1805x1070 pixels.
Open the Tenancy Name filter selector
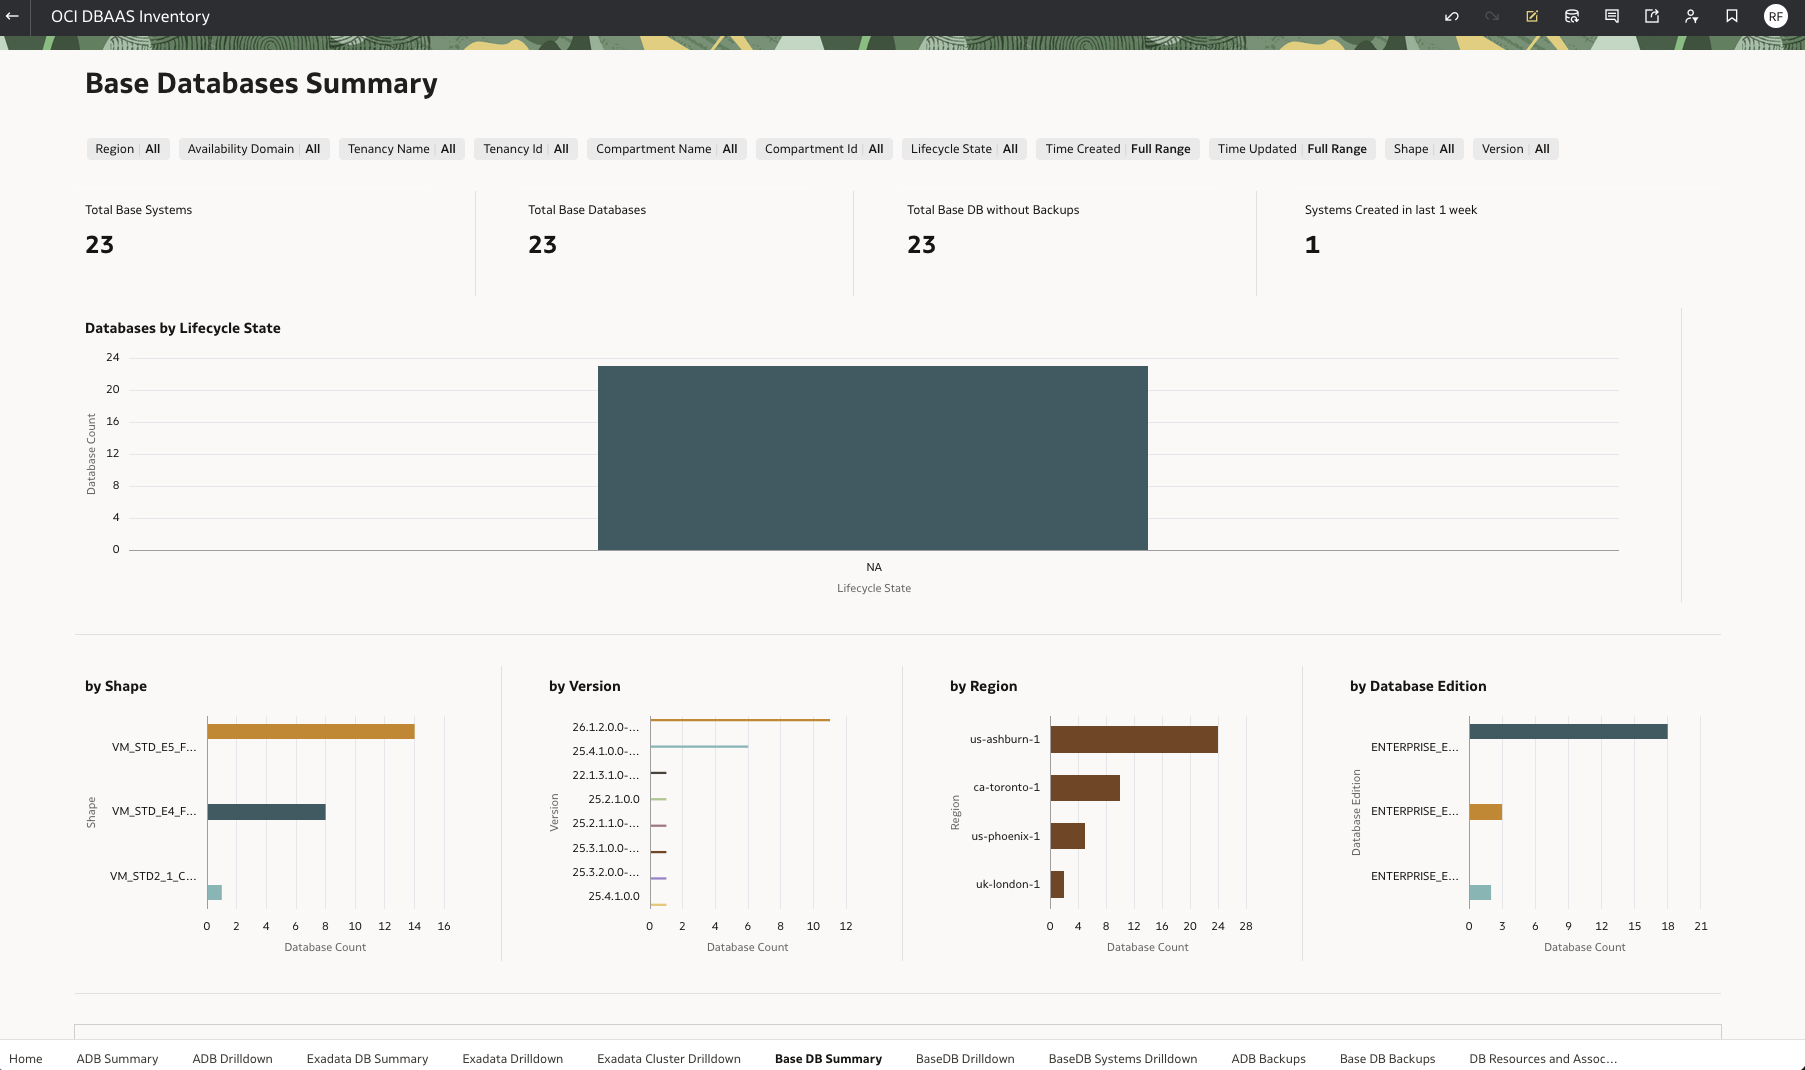click(x=401, y=148)
